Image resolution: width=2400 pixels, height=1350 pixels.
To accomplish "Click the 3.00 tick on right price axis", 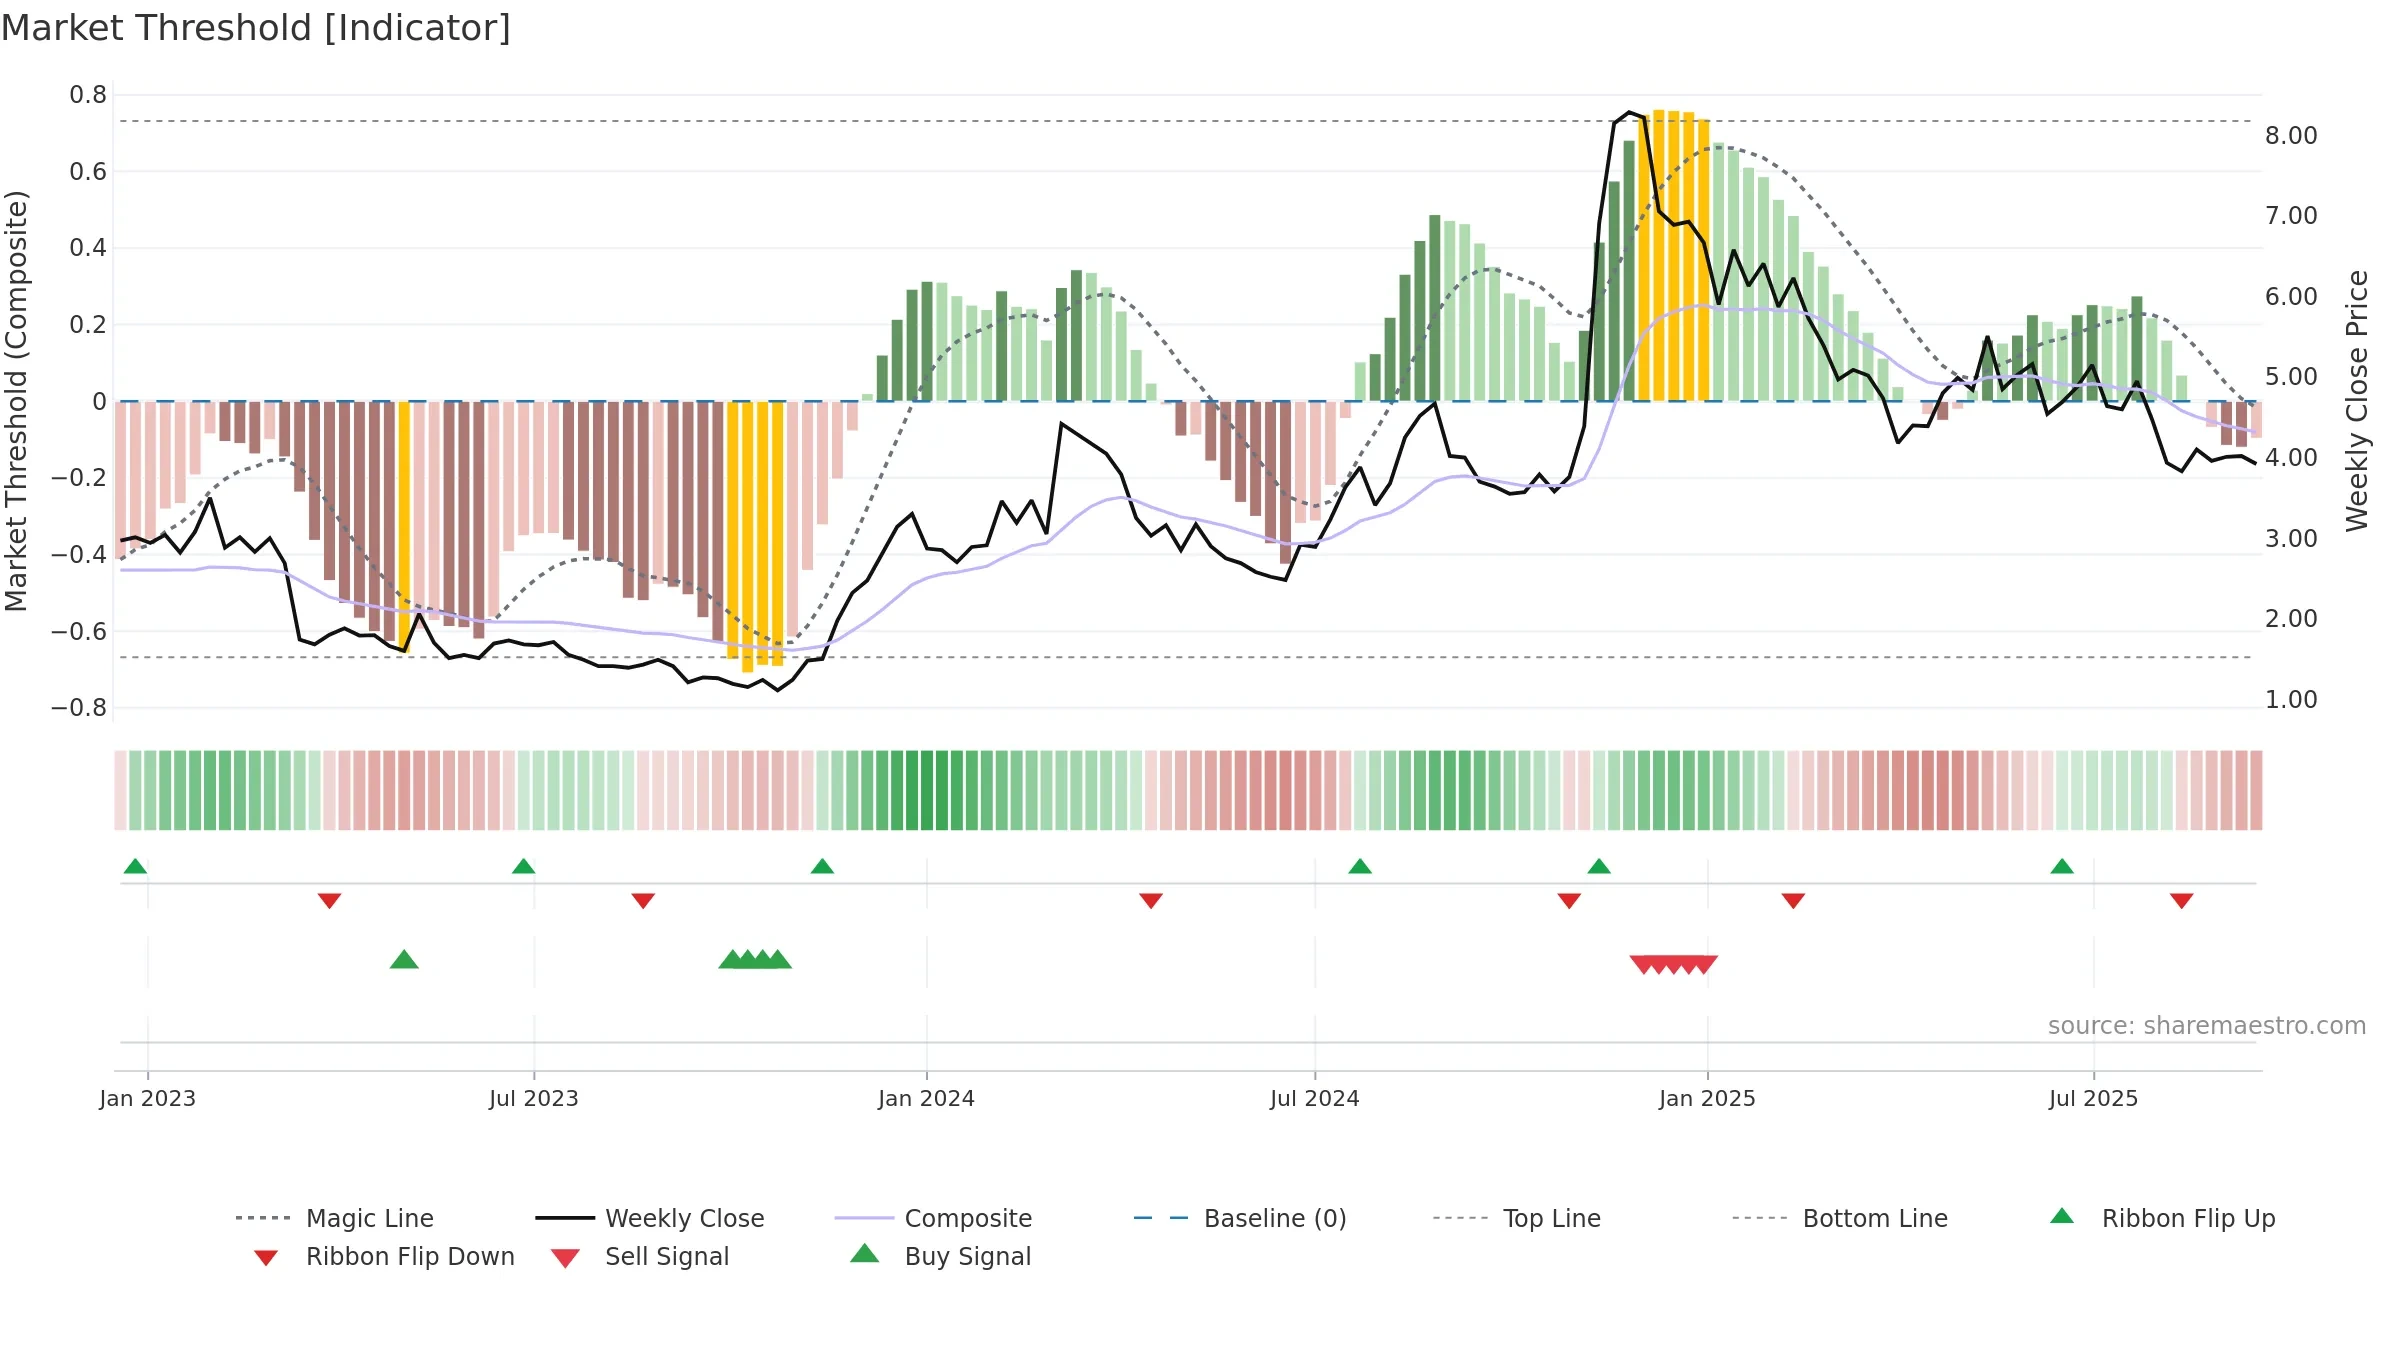I will [2291, 539].
